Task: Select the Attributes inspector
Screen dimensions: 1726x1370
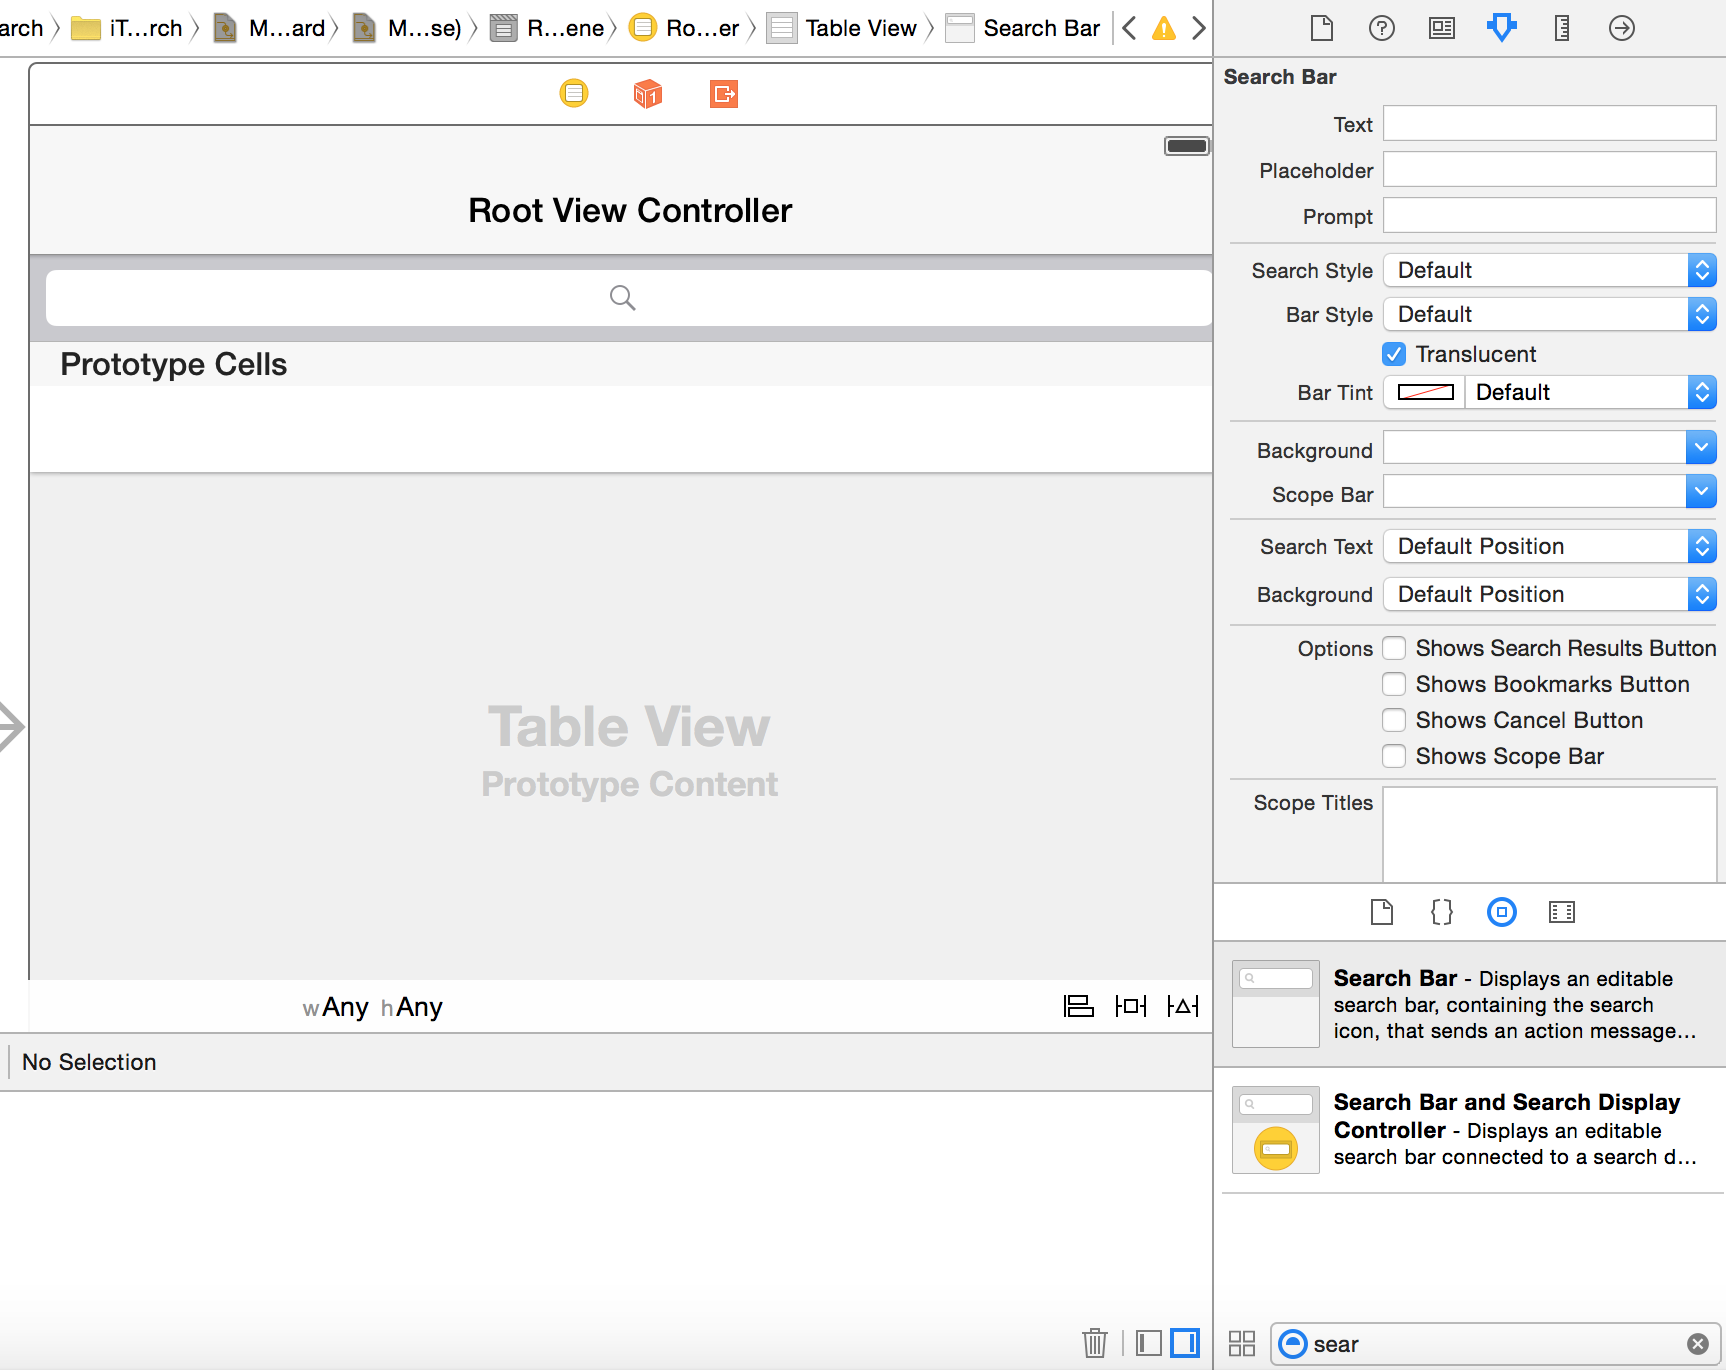Action: 1501,28
